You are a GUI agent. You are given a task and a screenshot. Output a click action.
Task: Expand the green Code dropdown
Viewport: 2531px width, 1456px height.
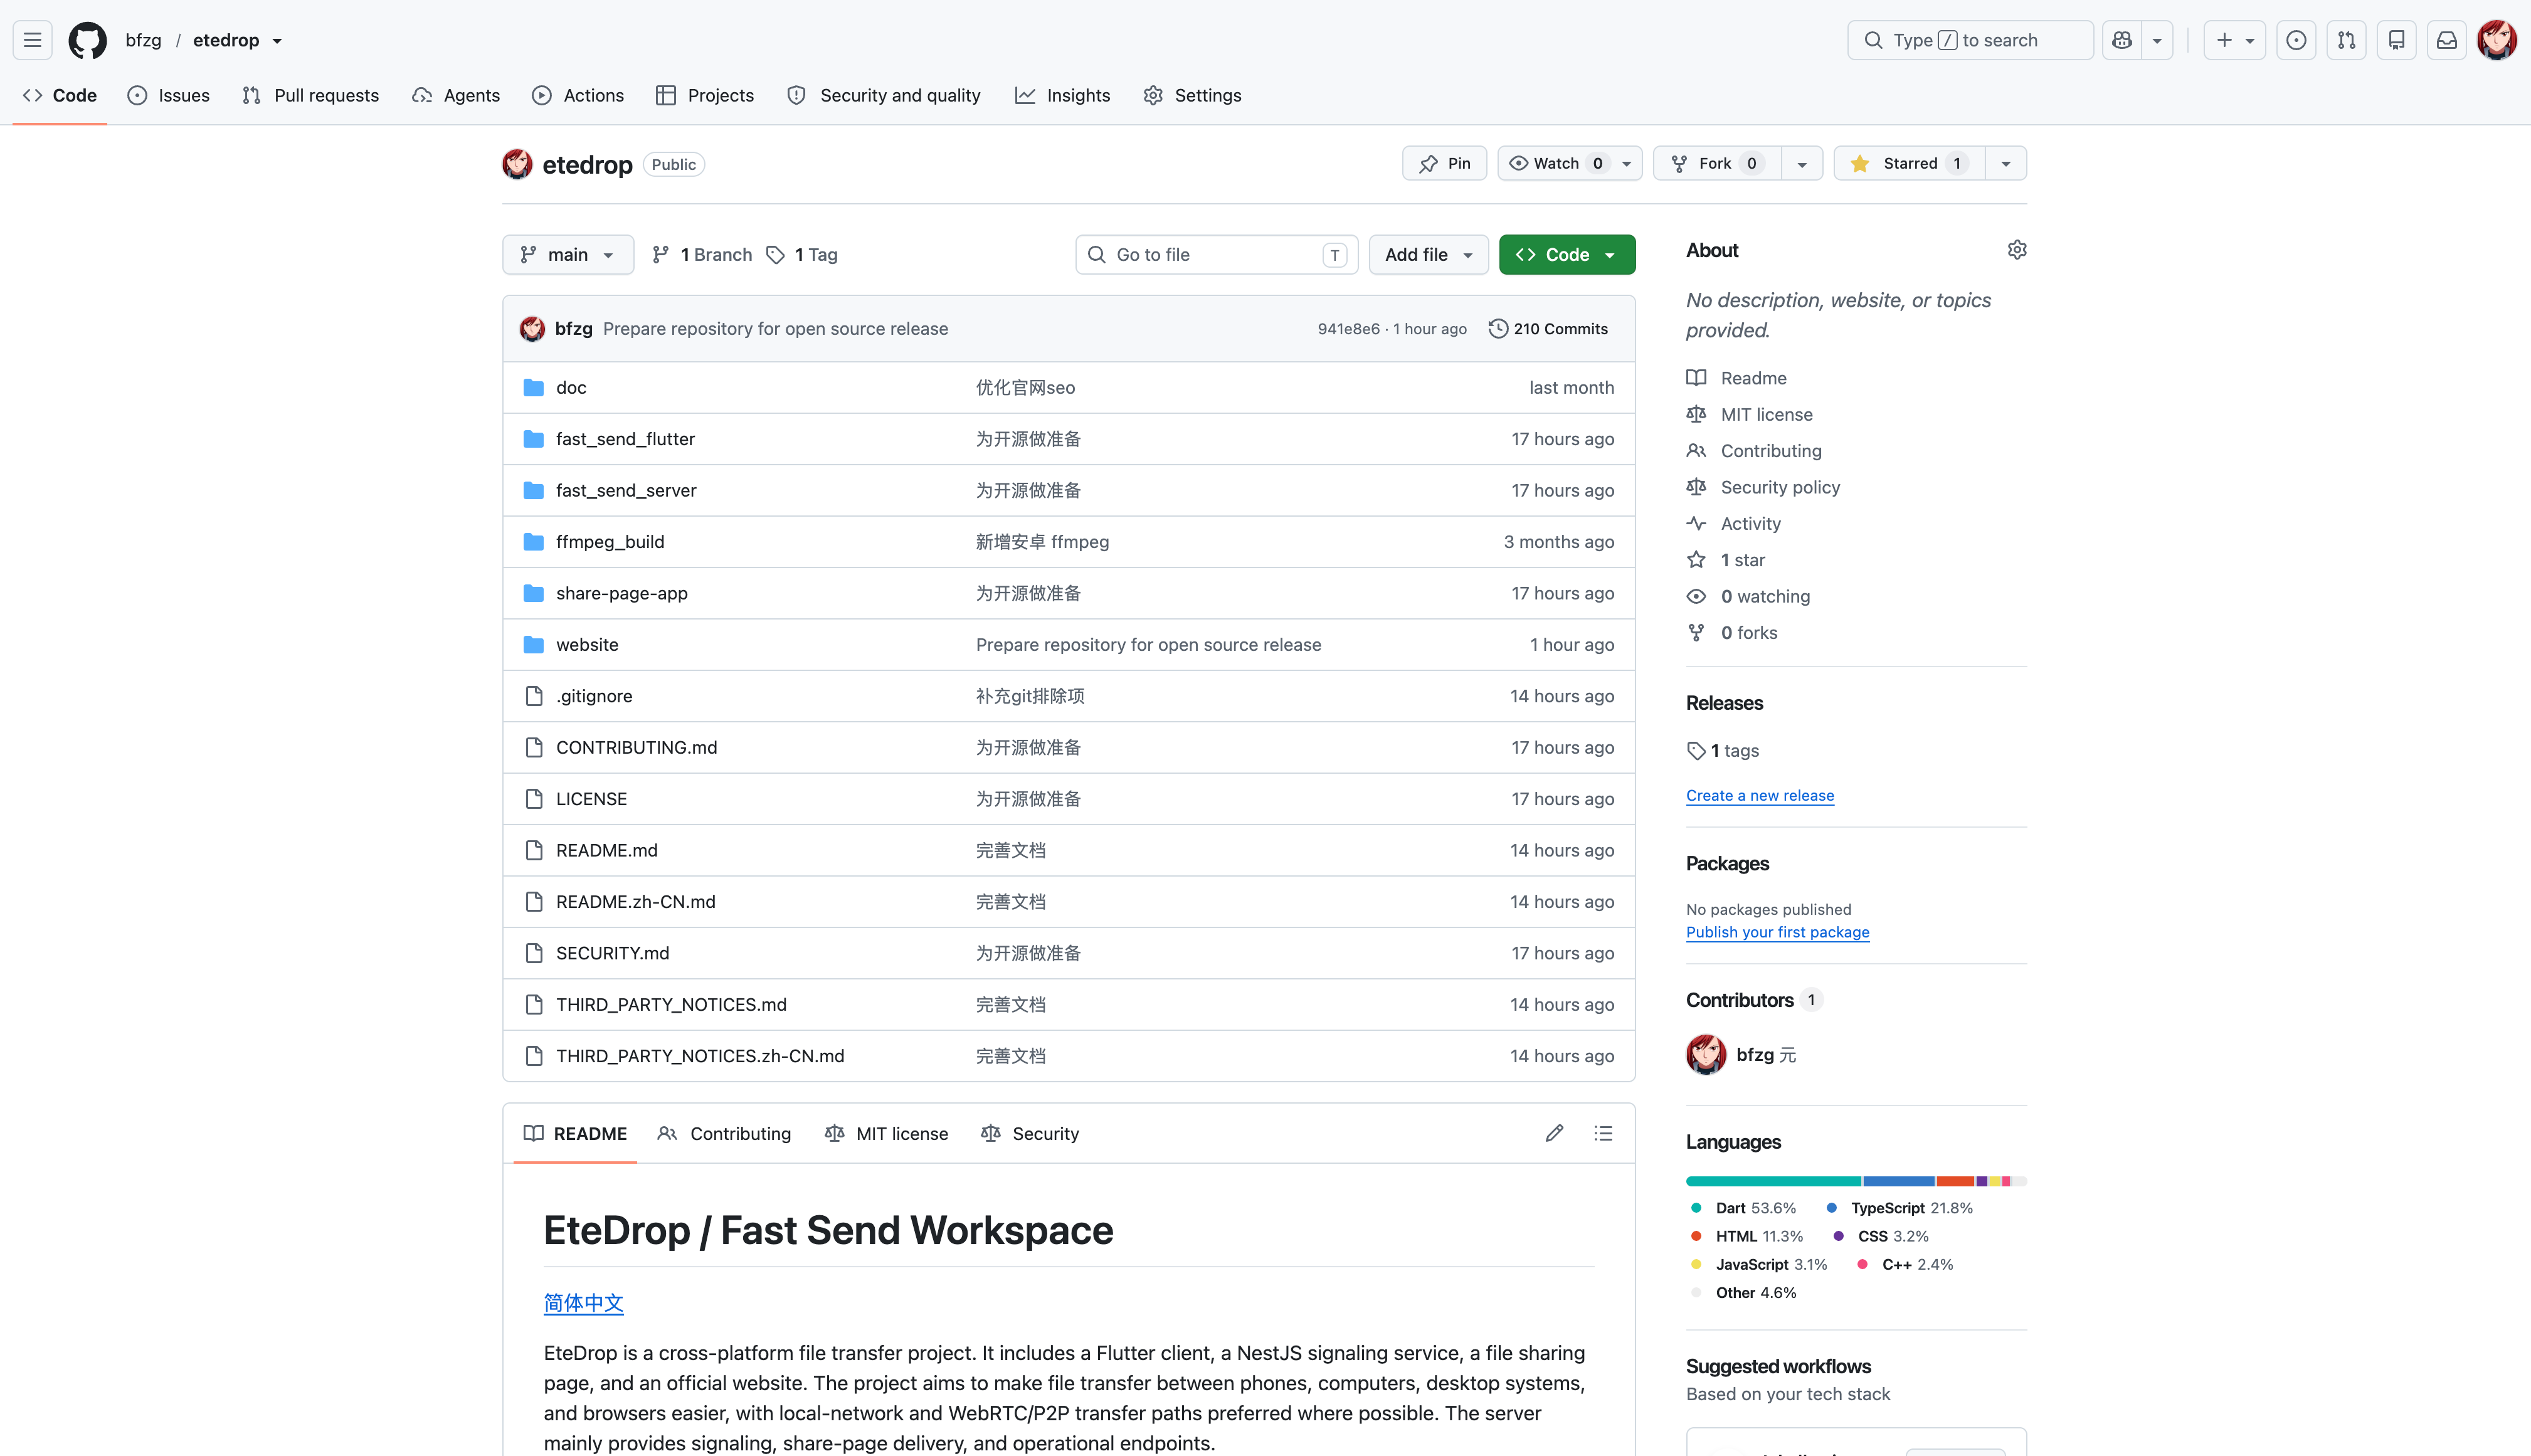click(1566, 255)
